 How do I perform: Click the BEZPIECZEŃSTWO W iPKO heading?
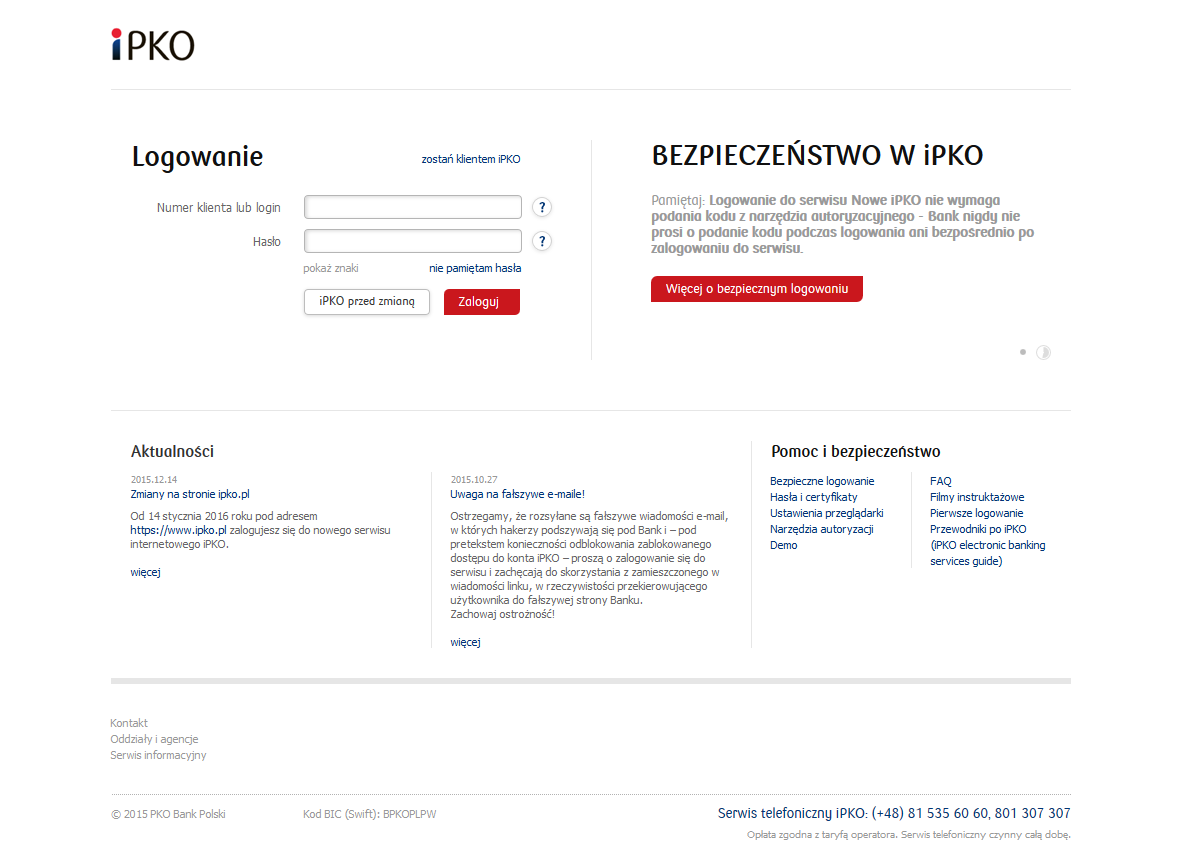click(x=818, y=155)
